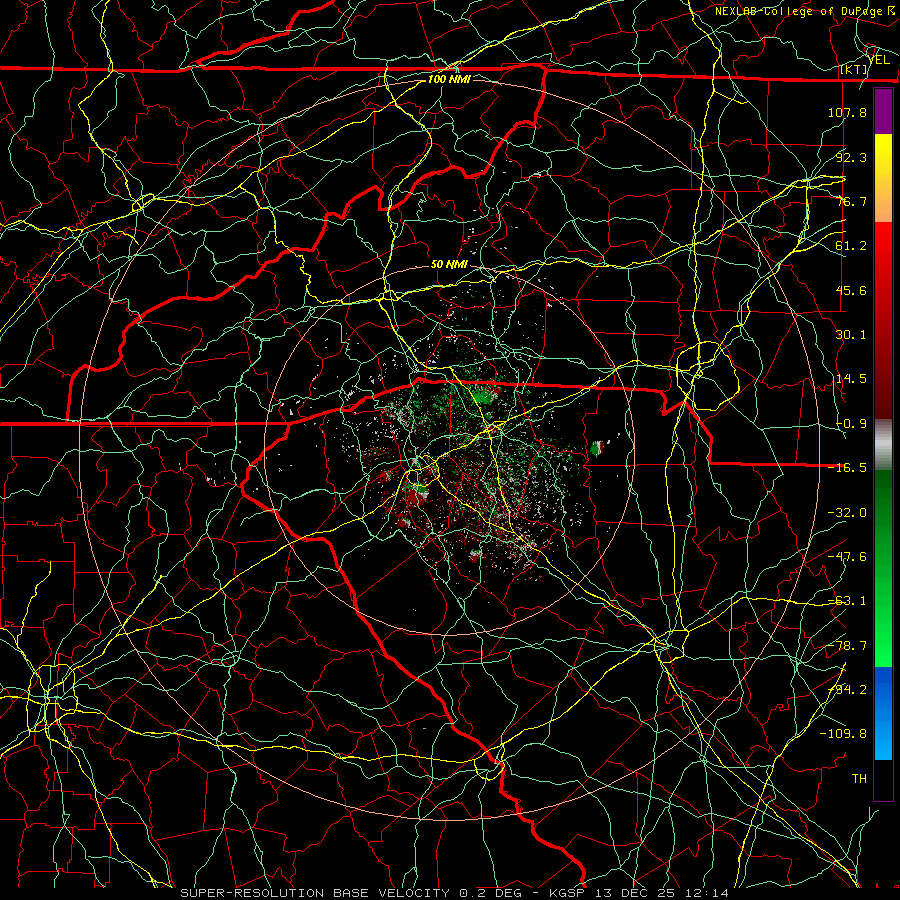Select the -16.5 legend value
900x900 pixels.
[847, 468]
